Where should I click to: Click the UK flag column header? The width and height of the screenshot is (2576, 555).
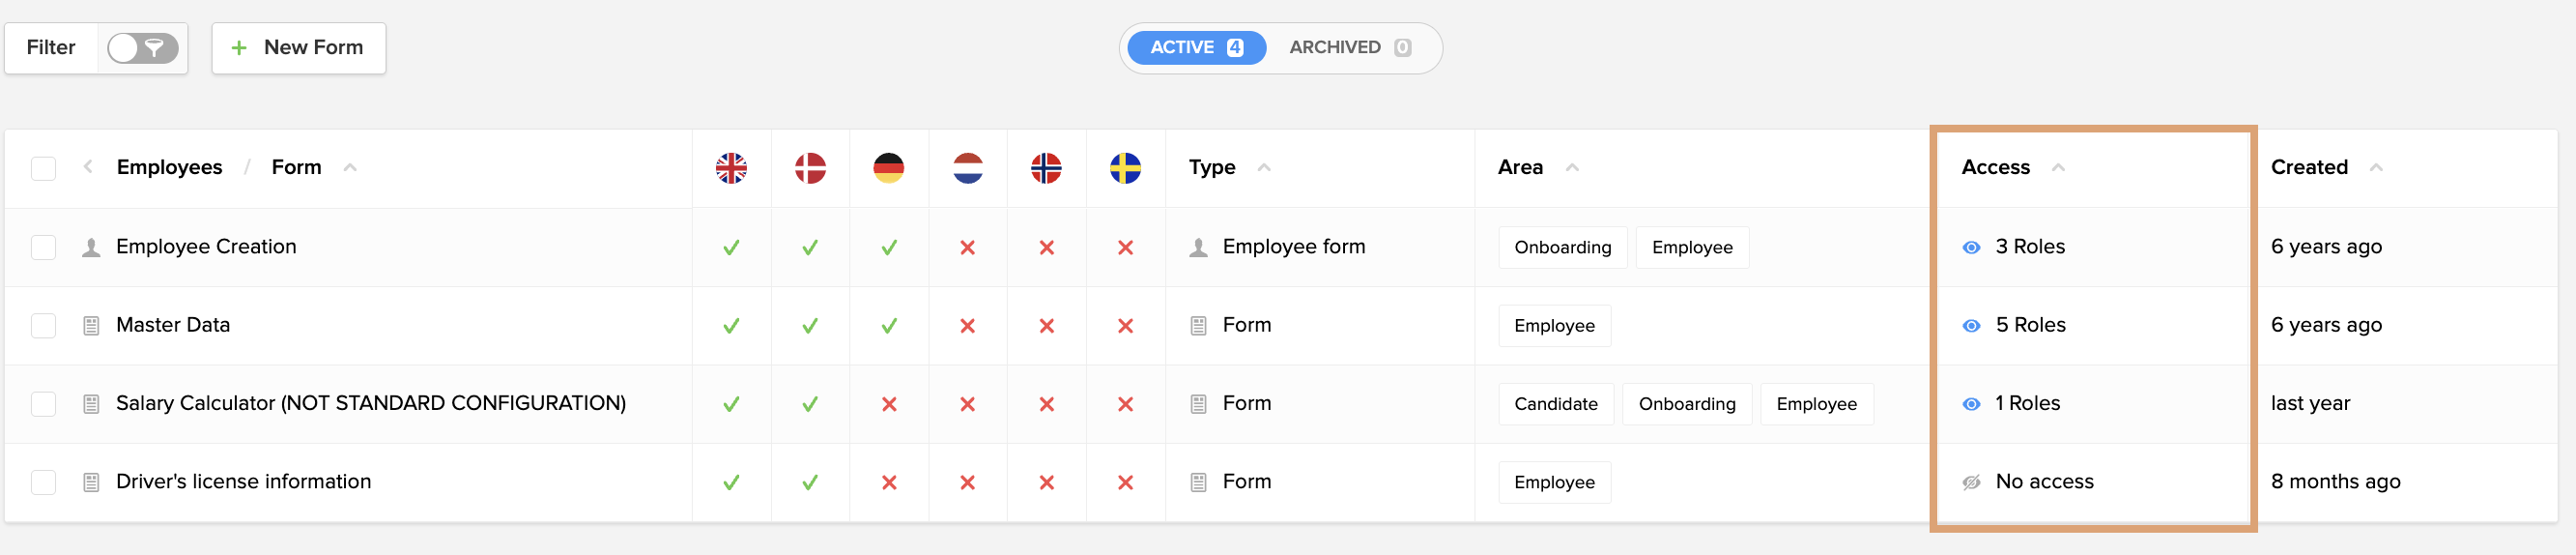731,168
